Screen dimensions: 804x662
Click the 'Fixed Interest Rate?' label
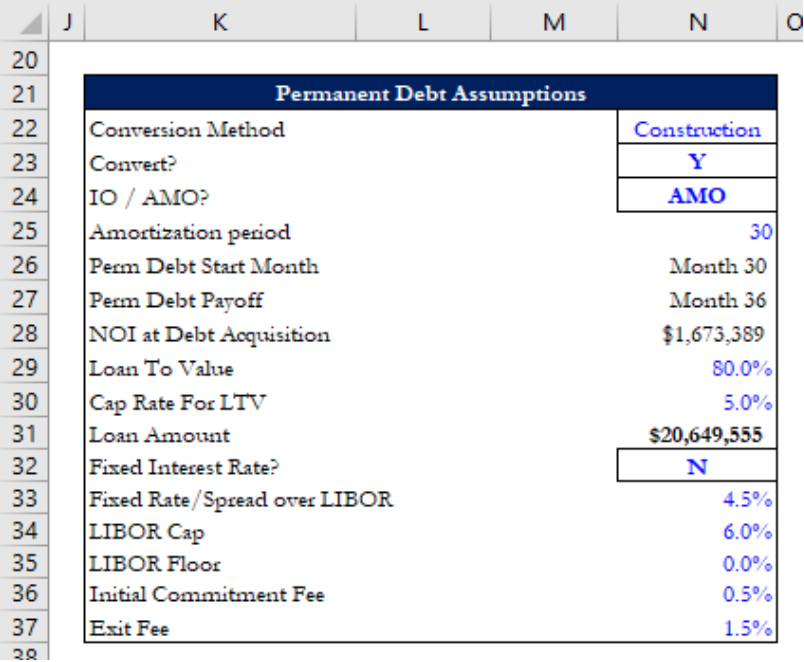pyautogui.click(x=184, y=467)
